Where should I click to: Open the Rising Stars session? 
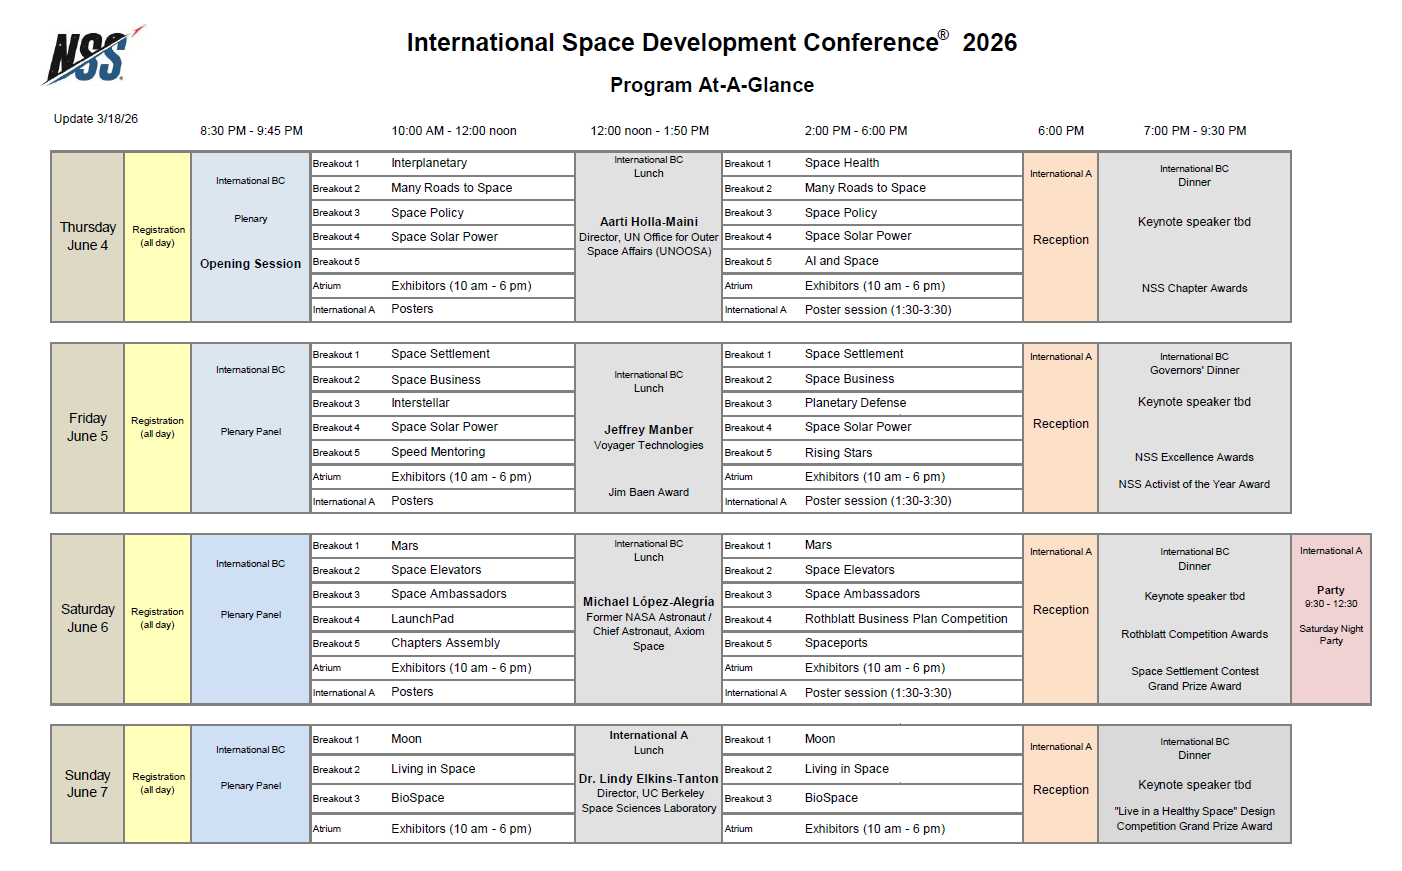(x=838, y=453)
